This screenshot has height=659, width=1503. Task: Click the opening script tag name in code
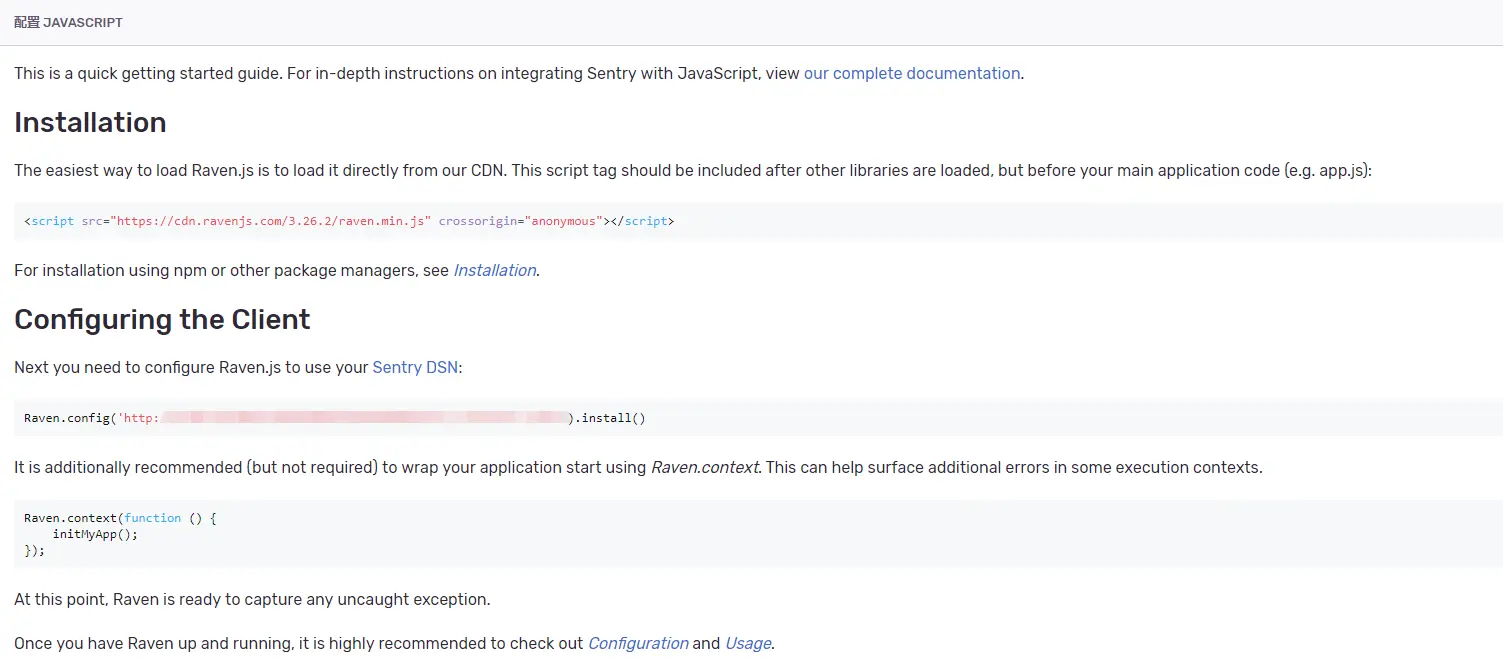52,221
